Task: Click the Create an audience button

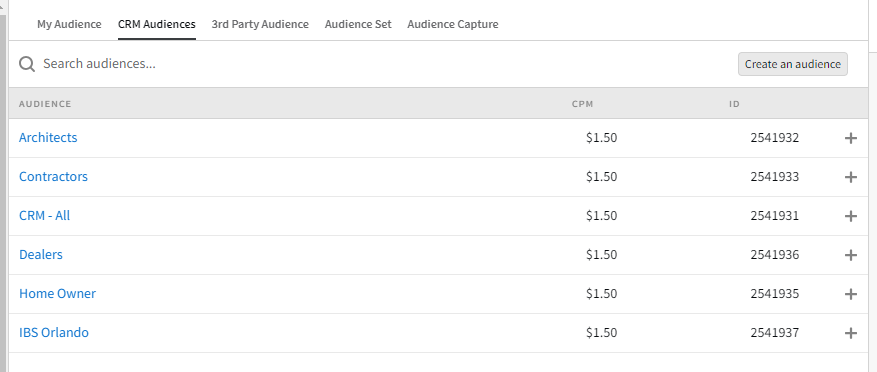Action: pyautogui.click(x=793, y=64)
